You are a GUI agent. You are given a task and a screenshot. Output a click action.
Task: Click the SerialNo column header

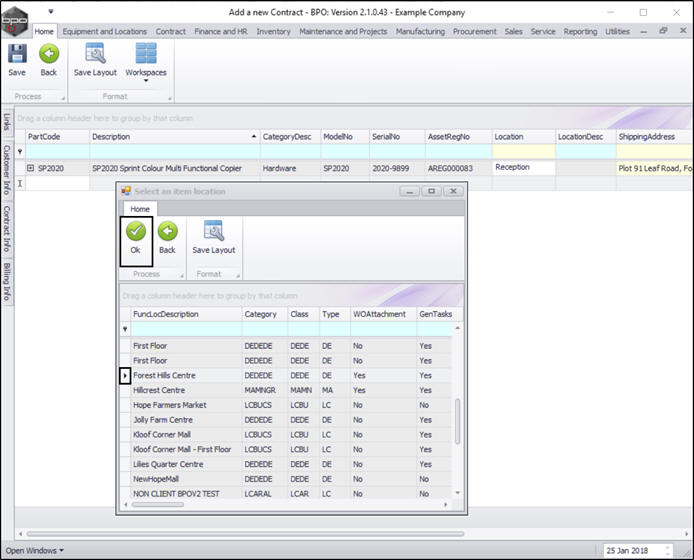pos(397,136)
